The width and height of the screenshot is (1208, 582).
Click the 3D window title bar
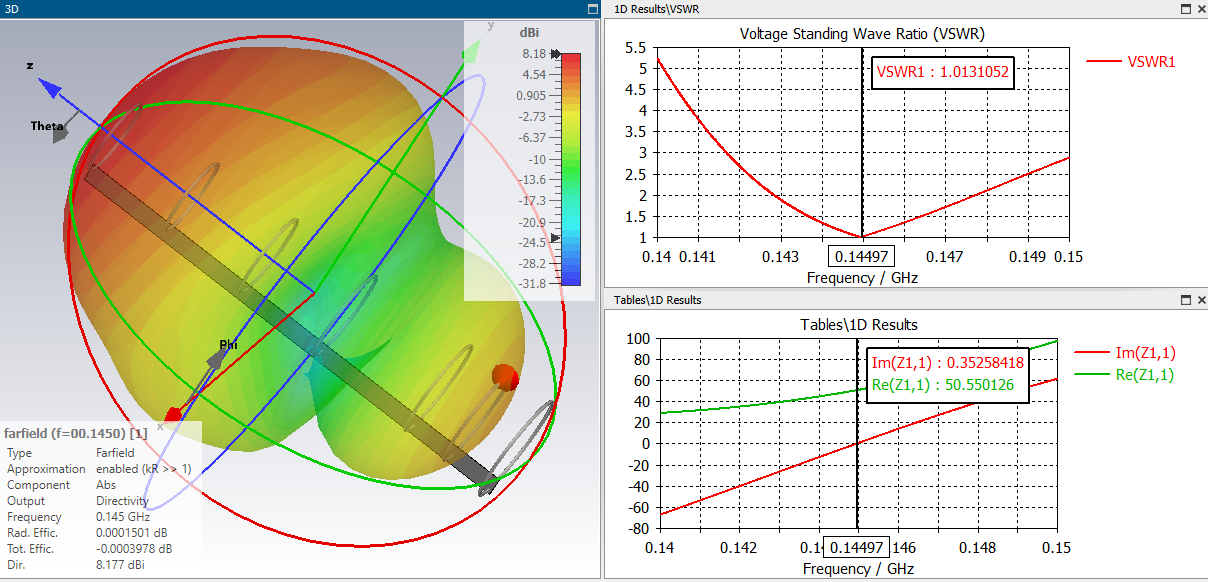coord(300,8)
